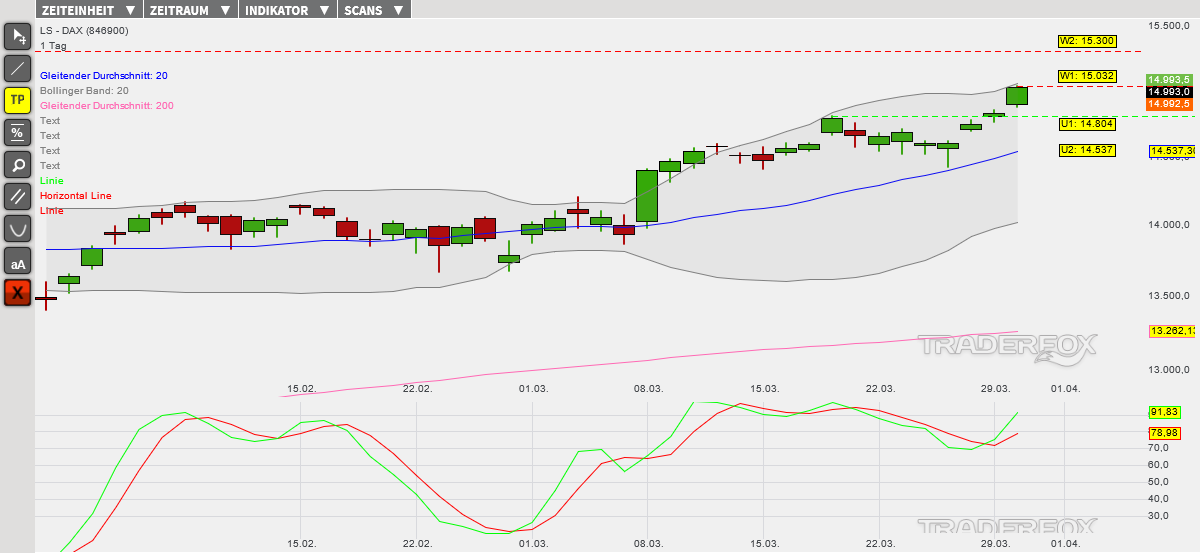Open the INDIKATOR dropdown menu

(288, 10)
